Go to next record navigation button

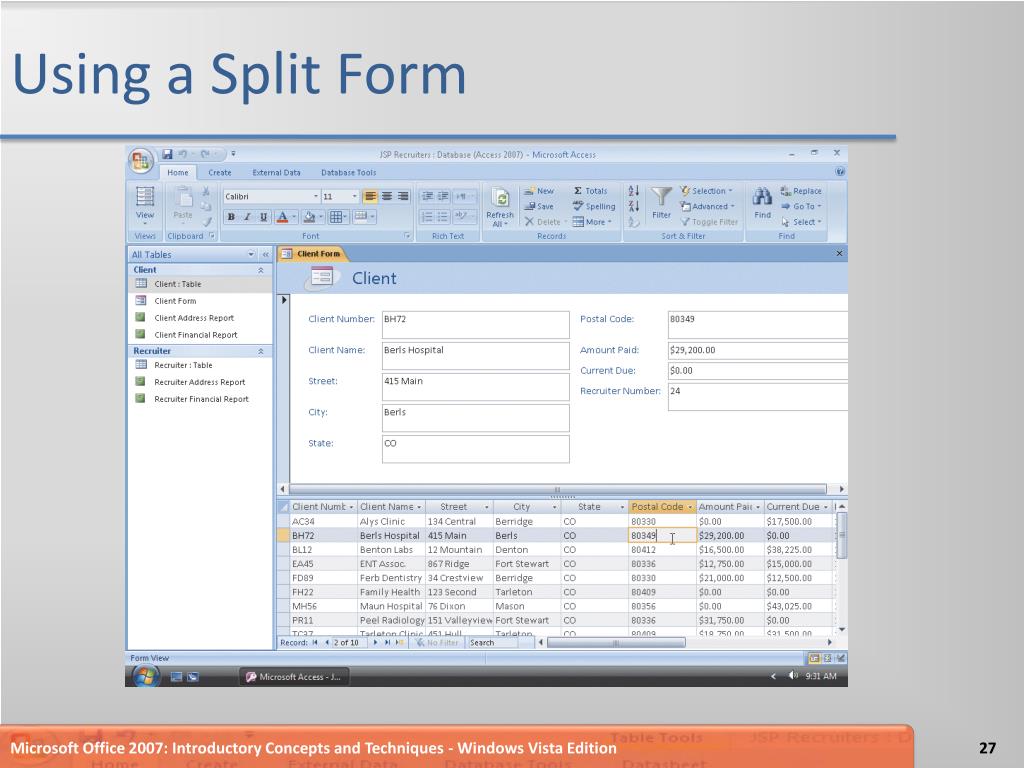375,643
